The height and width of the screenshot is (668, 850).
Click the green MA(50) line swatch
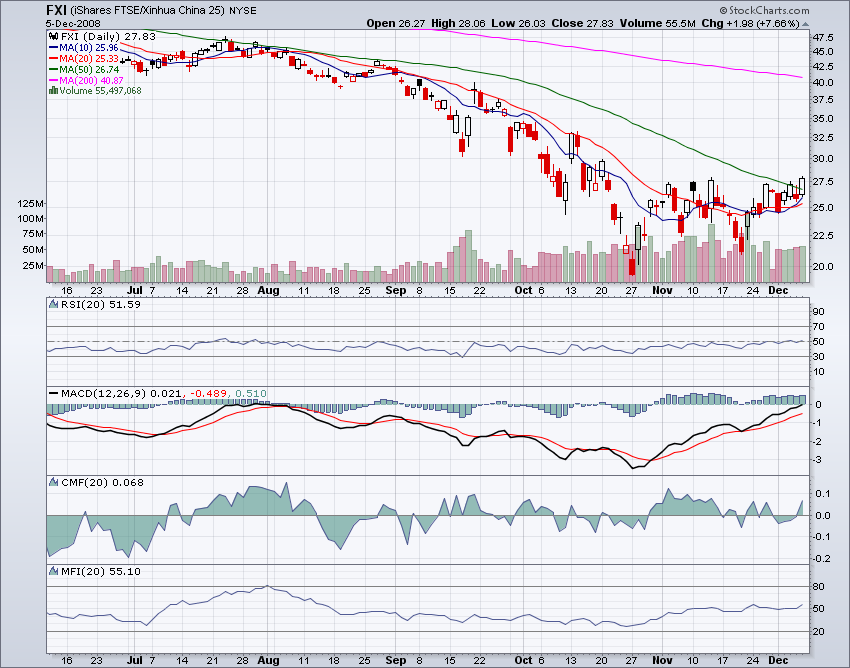click(x=54, y=69)
